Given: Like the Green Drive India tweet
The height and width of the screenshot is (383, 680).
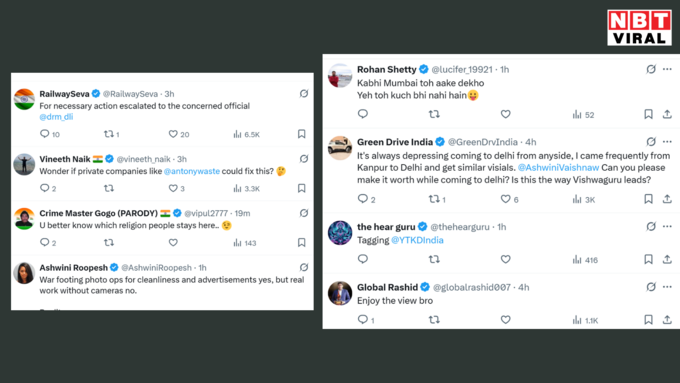Looking at the screenshot, I should [505, 199].
